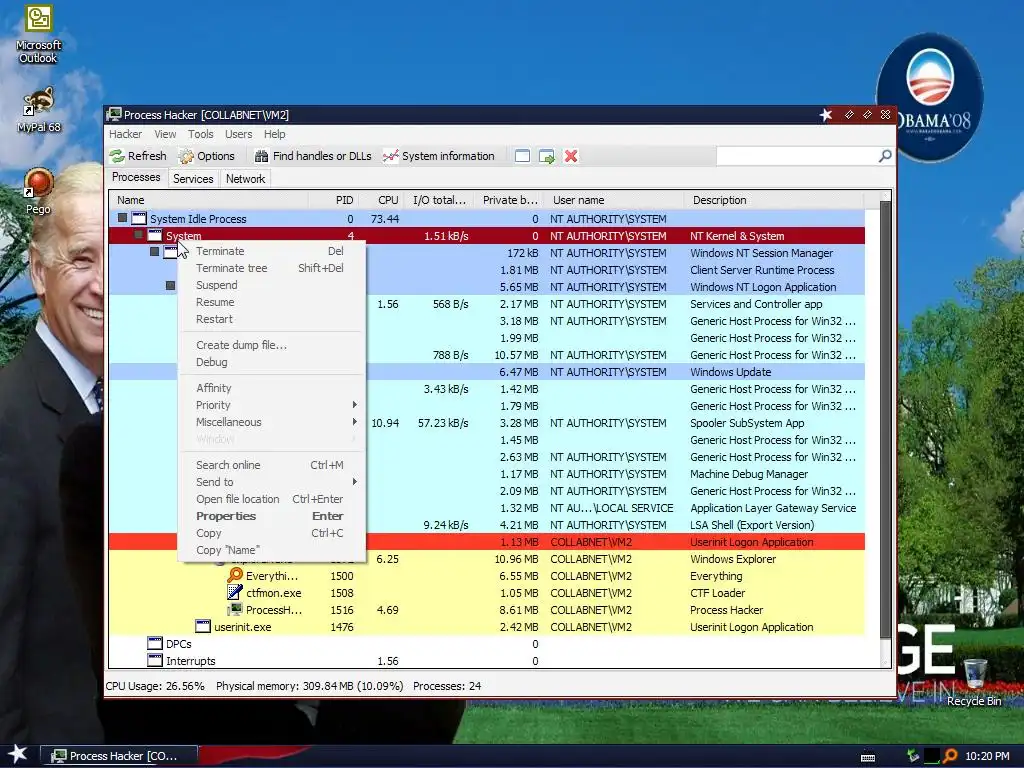
Task: Click Physical memory status bar entry
Action: click(310, 686)
